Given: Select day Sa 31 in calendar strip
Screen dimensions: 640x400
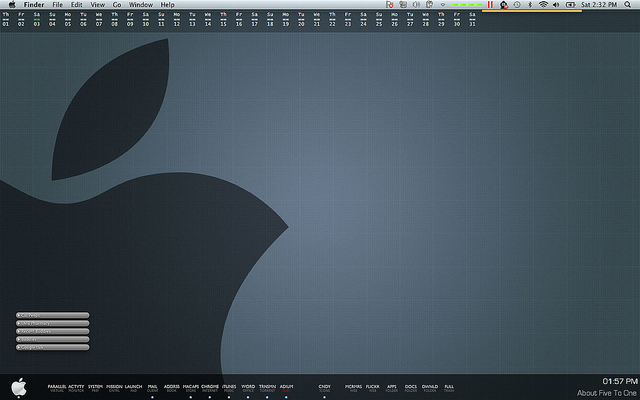Looking at the screenshot, I should tap(472, 19).
